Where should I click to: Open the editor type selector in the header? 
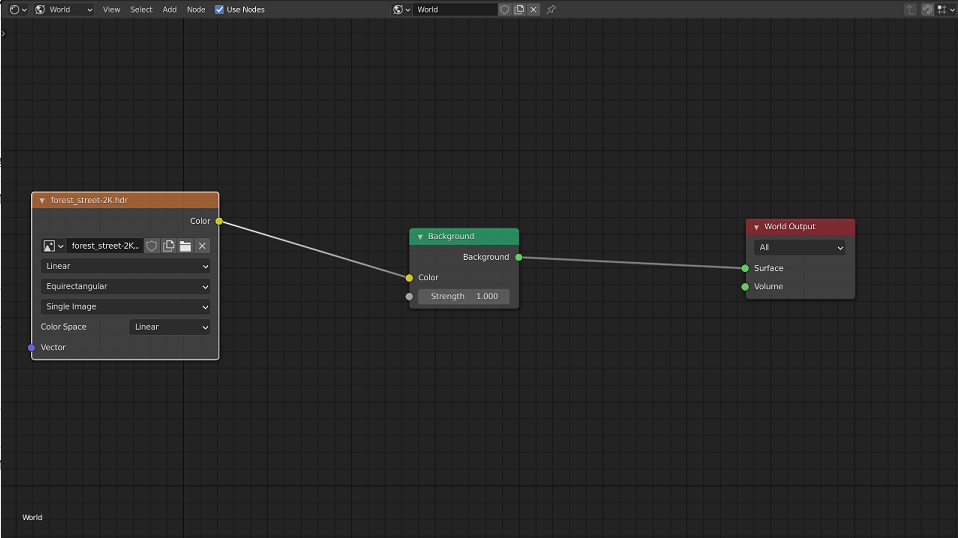pos(18,9)
